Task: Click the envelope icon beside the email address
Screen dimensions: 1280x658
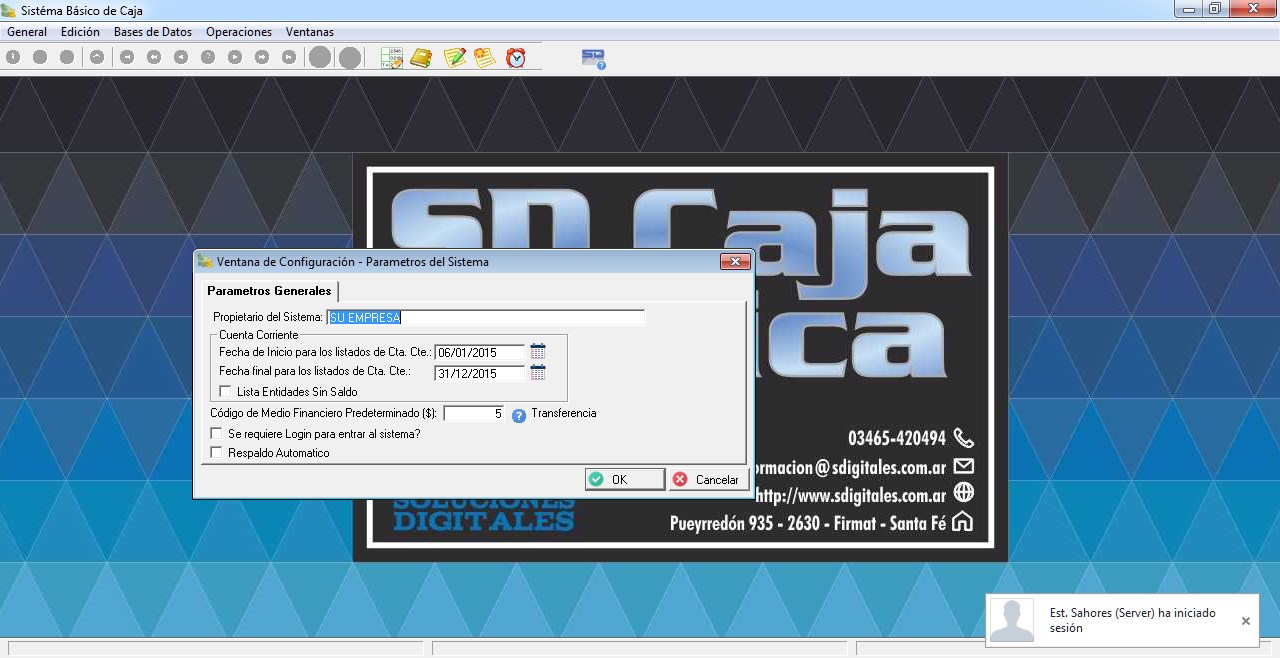Action: [963, 466]
